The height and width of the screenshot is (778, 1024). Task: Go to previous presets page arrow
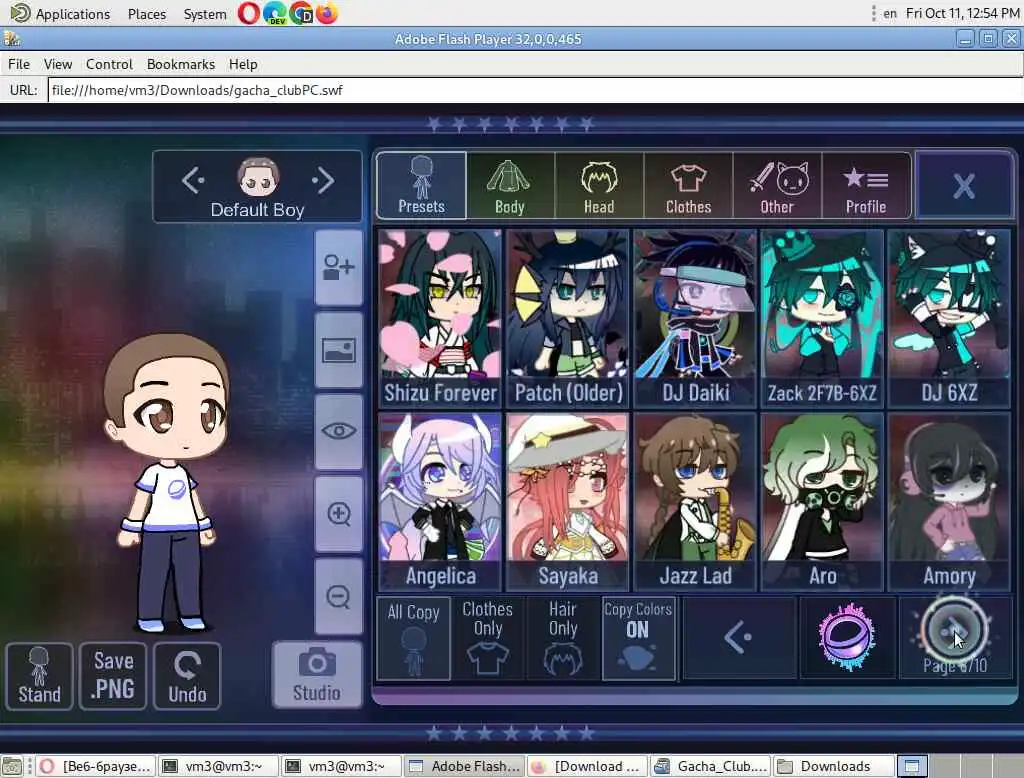point(739,637)
